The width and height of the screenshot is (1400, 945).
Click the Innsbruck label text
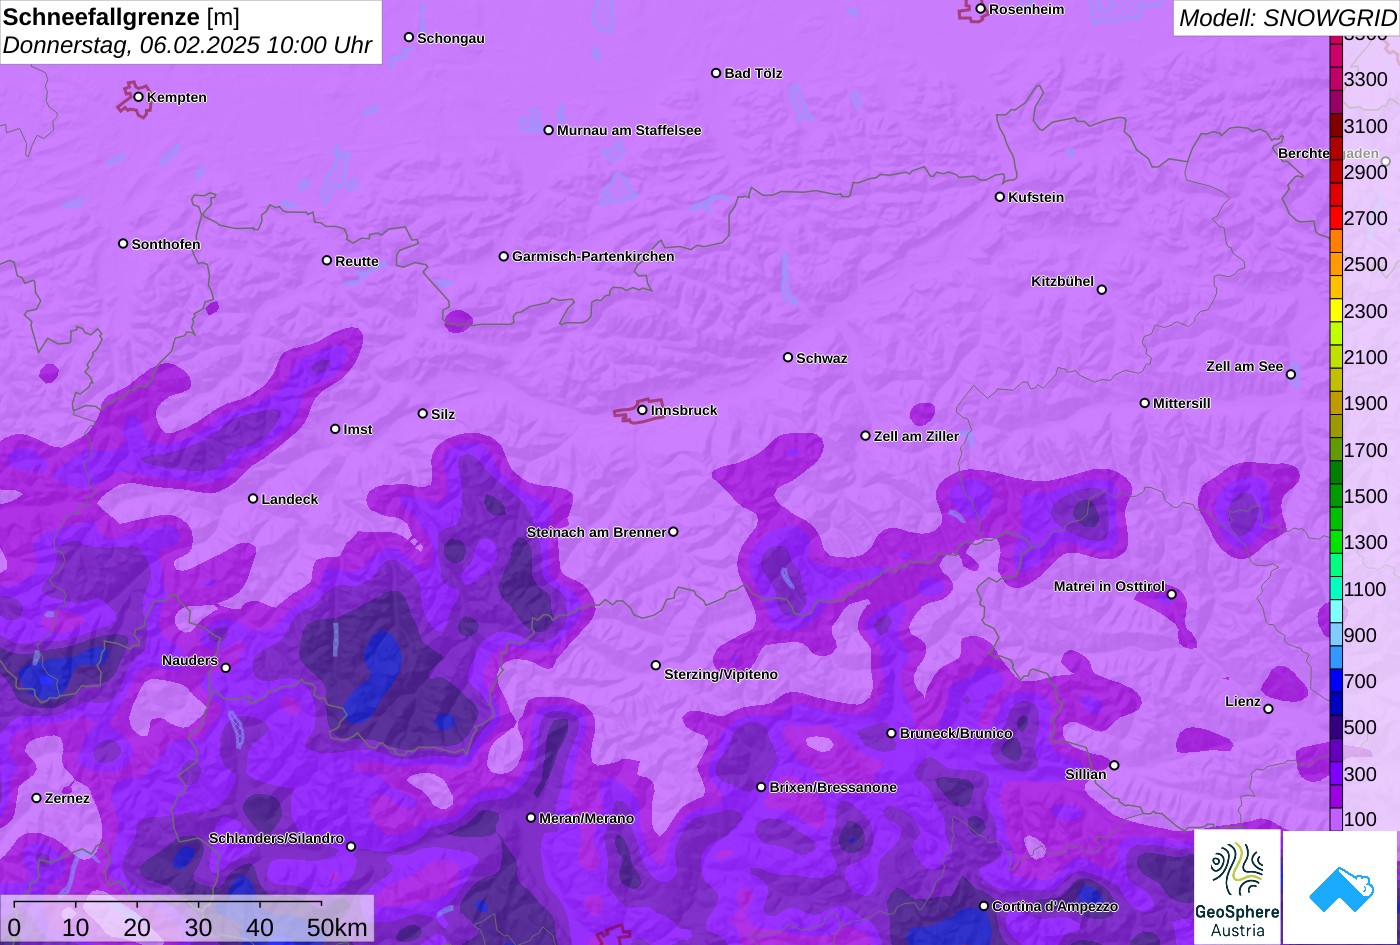tap(684, 410)
